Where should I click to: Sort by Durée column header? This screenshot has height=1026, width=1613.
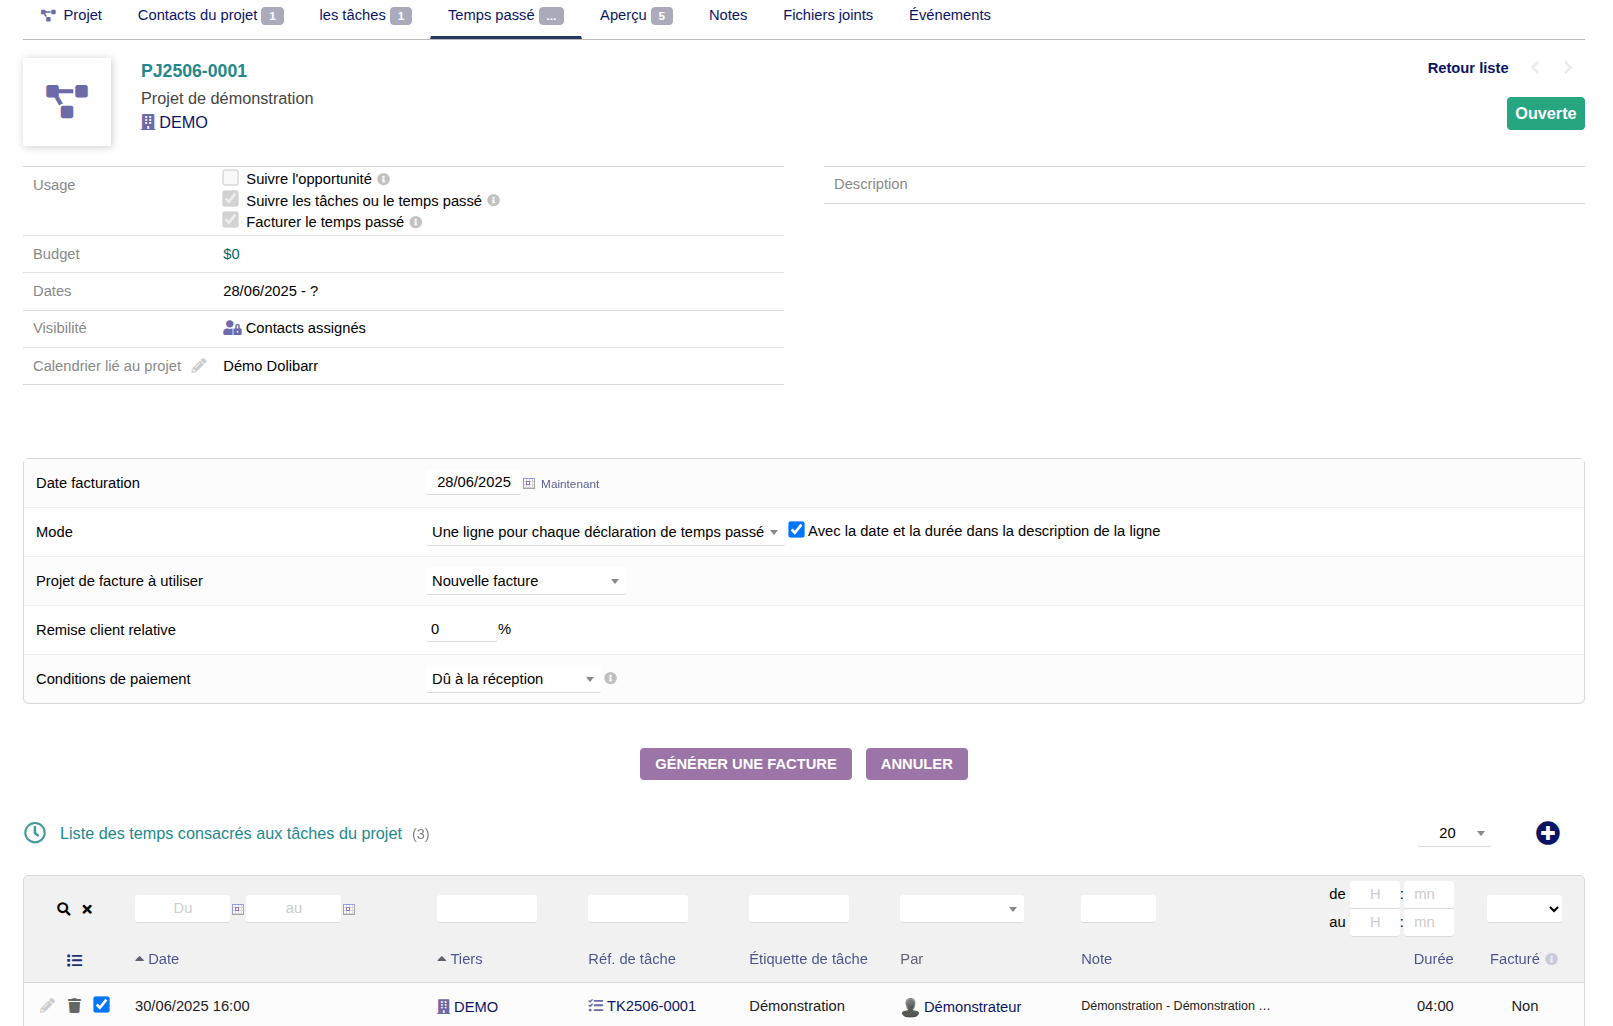pos(1433,959)
